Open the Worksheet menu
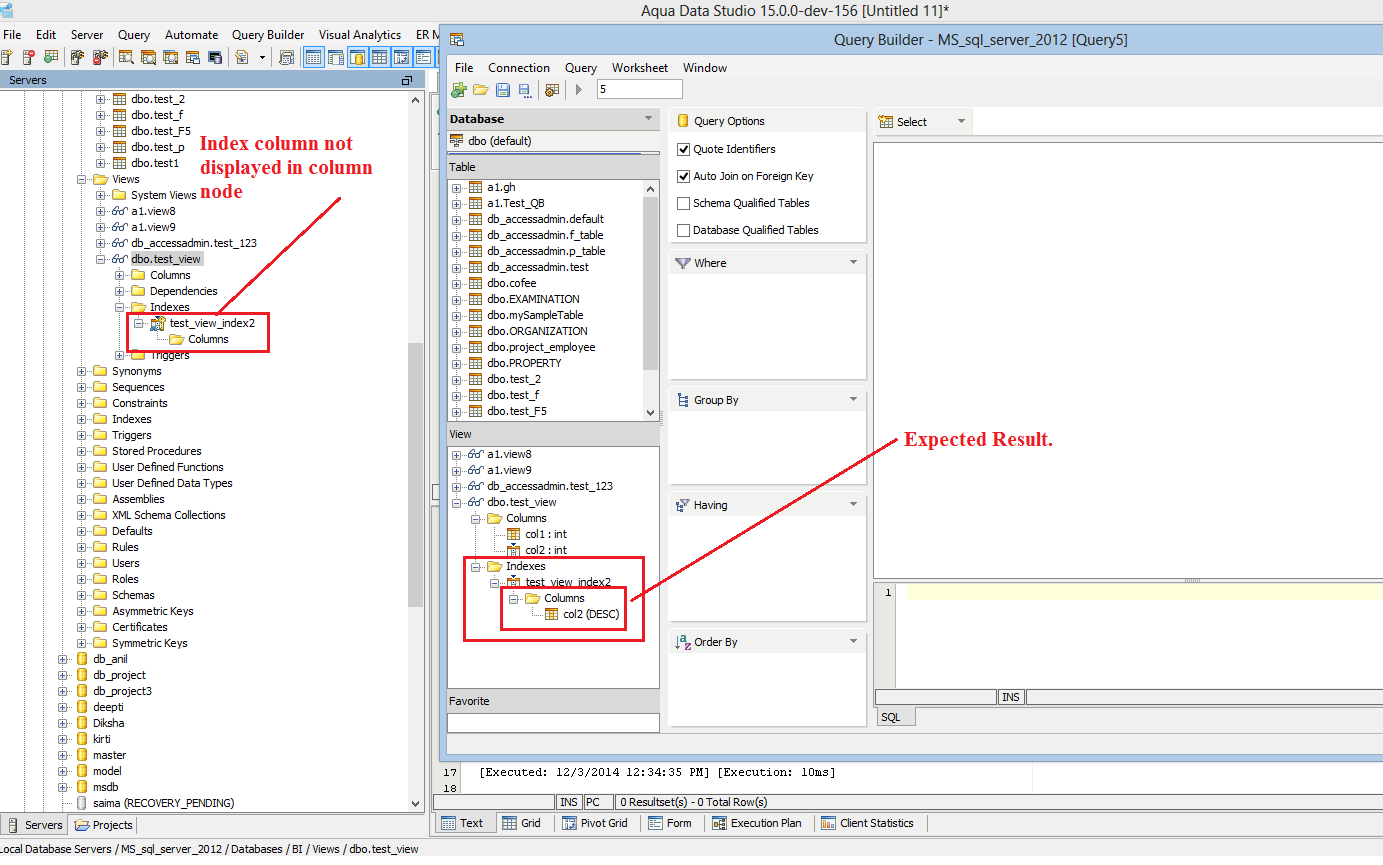Screen dimensions: 1383x865 pyautogui.click(x=640, y=68)
